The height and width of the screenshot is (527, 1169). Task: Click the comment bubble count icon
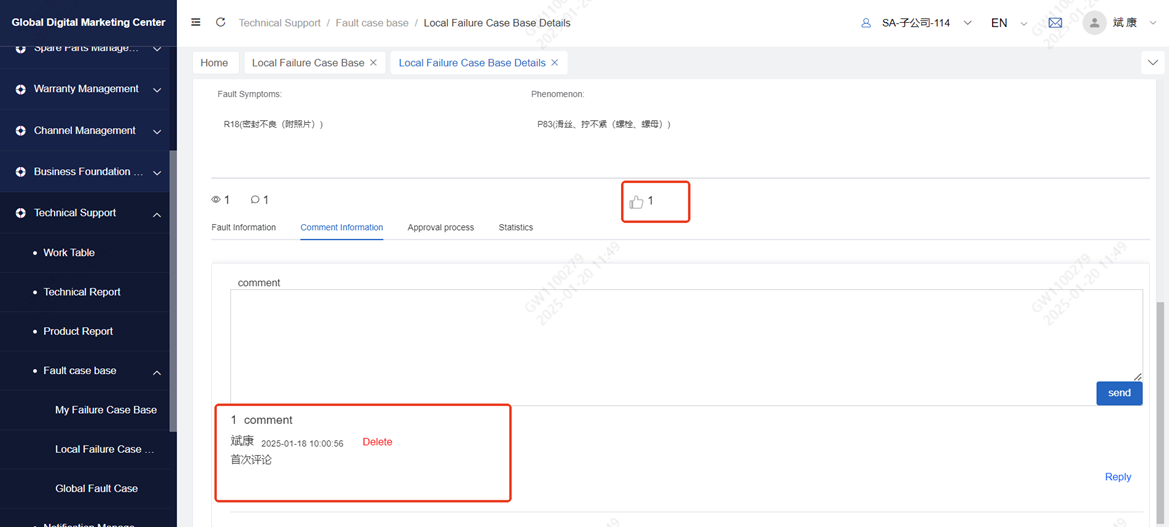(255, 200)
